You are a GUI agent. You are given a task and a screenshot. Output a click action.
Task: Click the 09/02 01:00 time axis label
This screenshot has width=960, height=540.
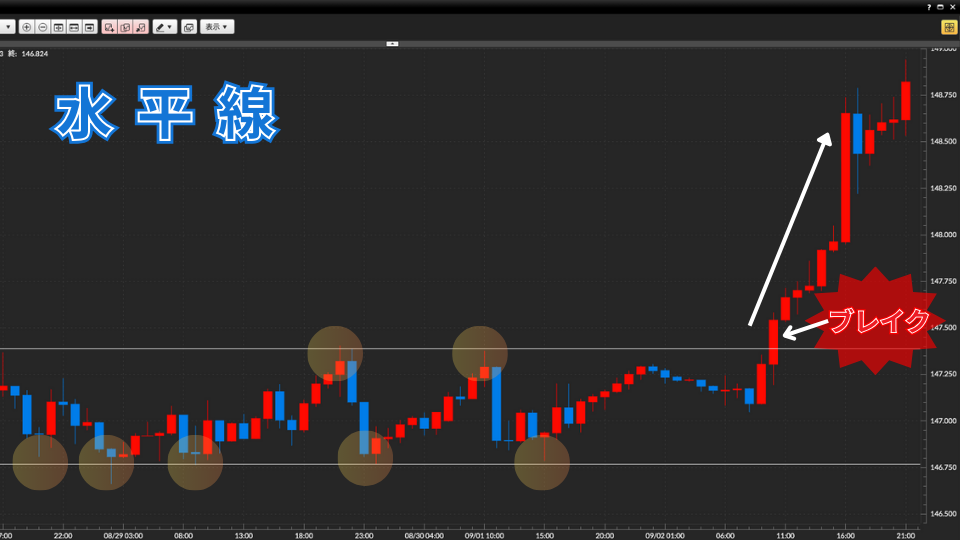[663, 534]
